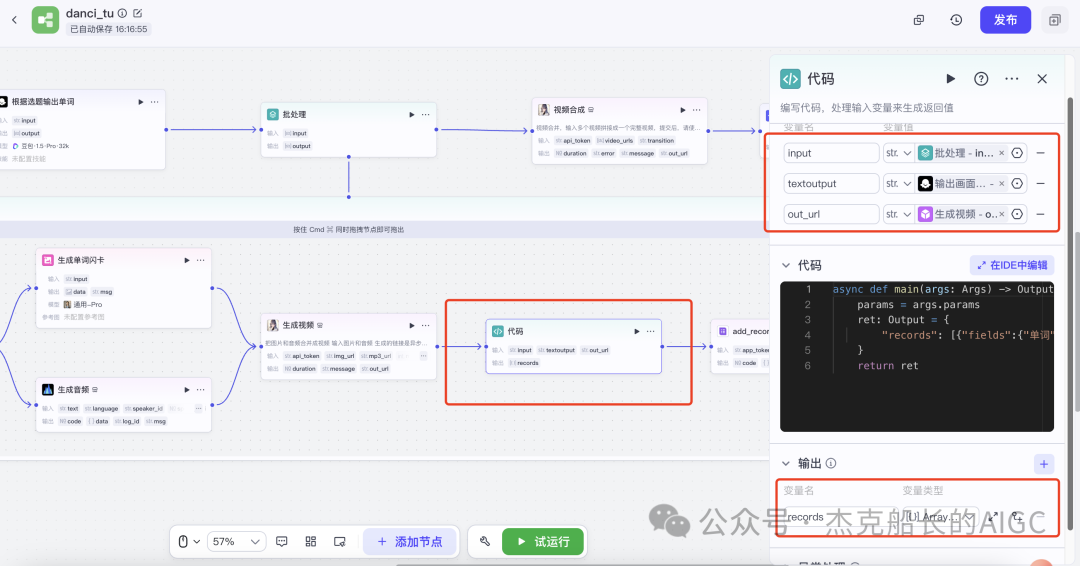Open the side panel icon right of 发布
The width and height of the screenshot is (1080, 566).
[1055, 20]
